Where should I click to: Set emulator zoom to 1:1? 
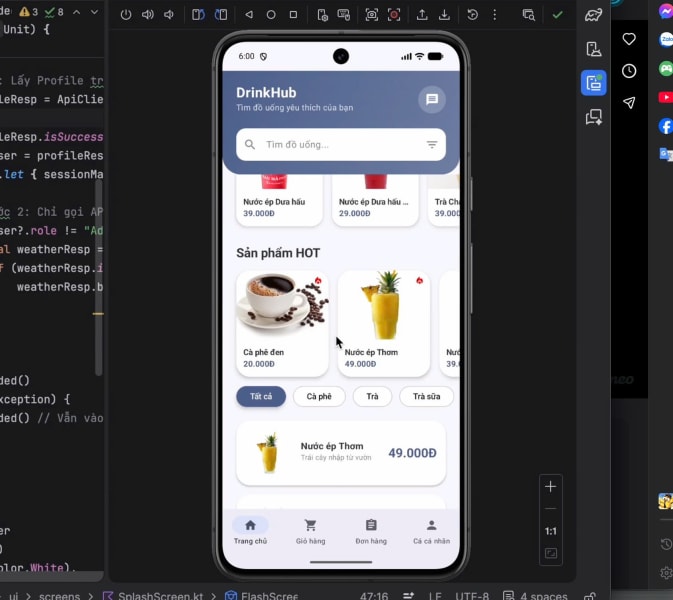coord(550,531)
